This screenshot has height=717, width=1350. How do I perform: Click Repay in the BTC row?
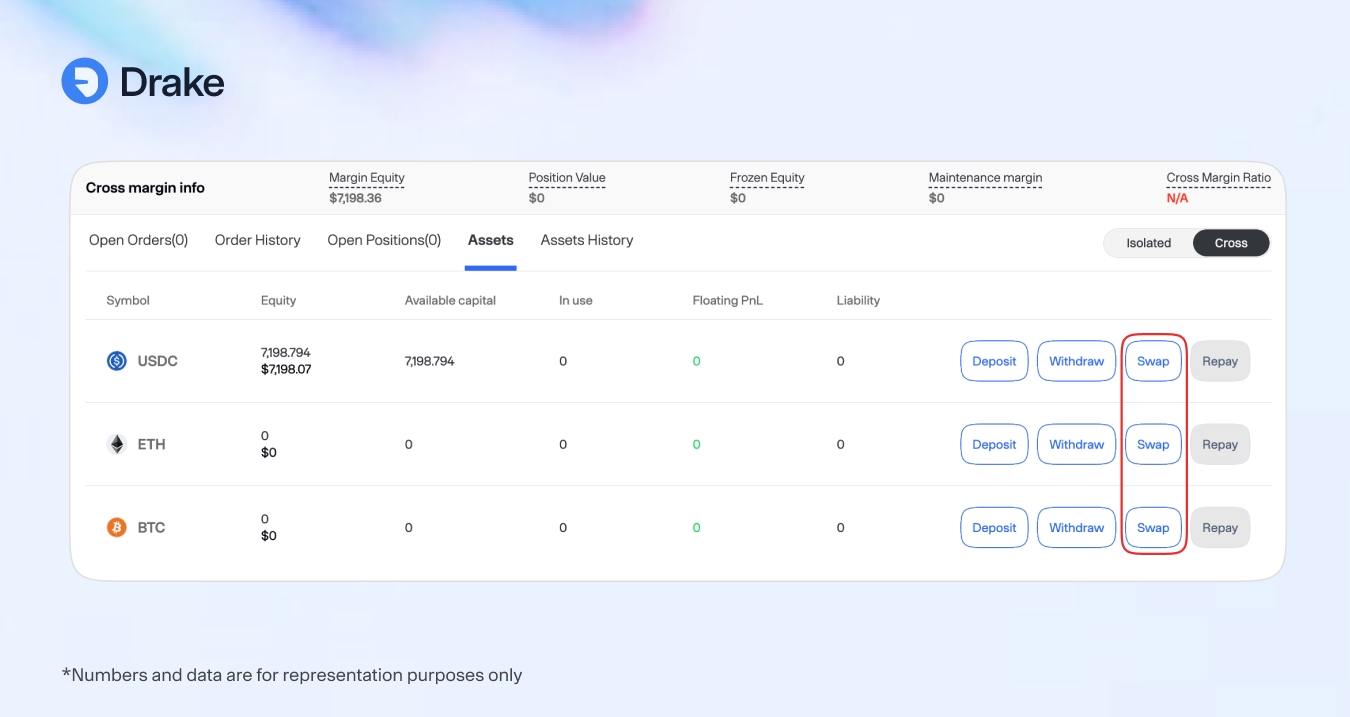click(1219, 528)
